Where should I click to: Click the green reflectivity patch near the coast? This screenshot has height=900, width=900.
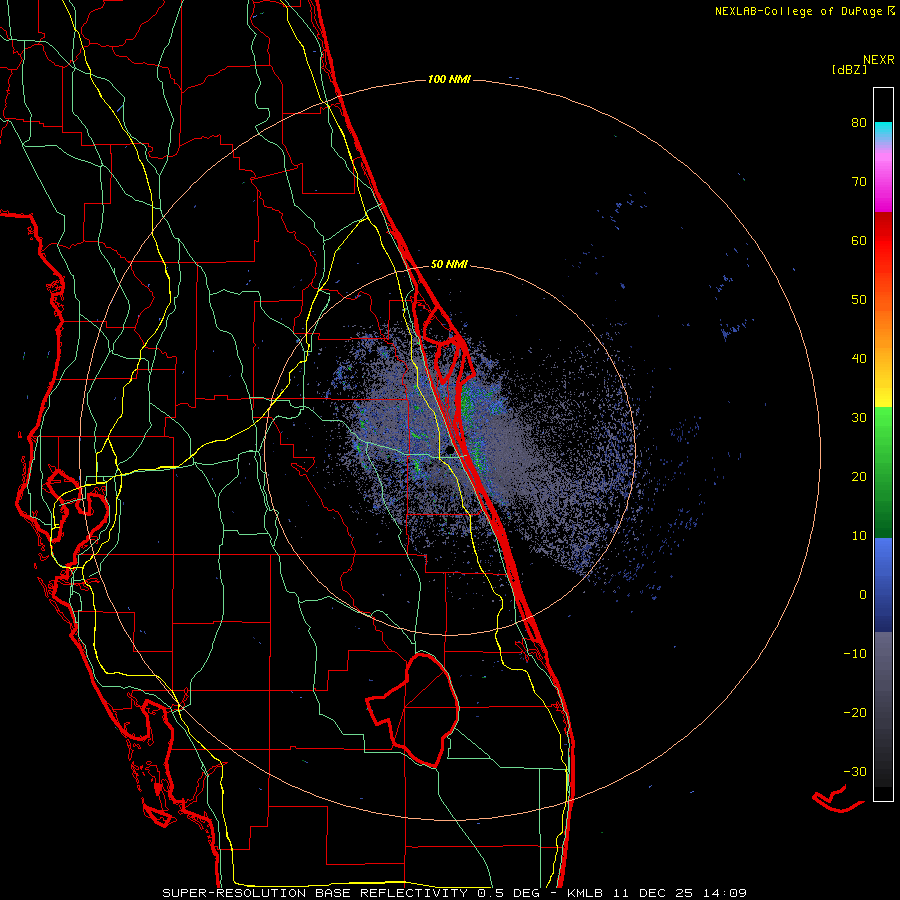click(467, 402)
